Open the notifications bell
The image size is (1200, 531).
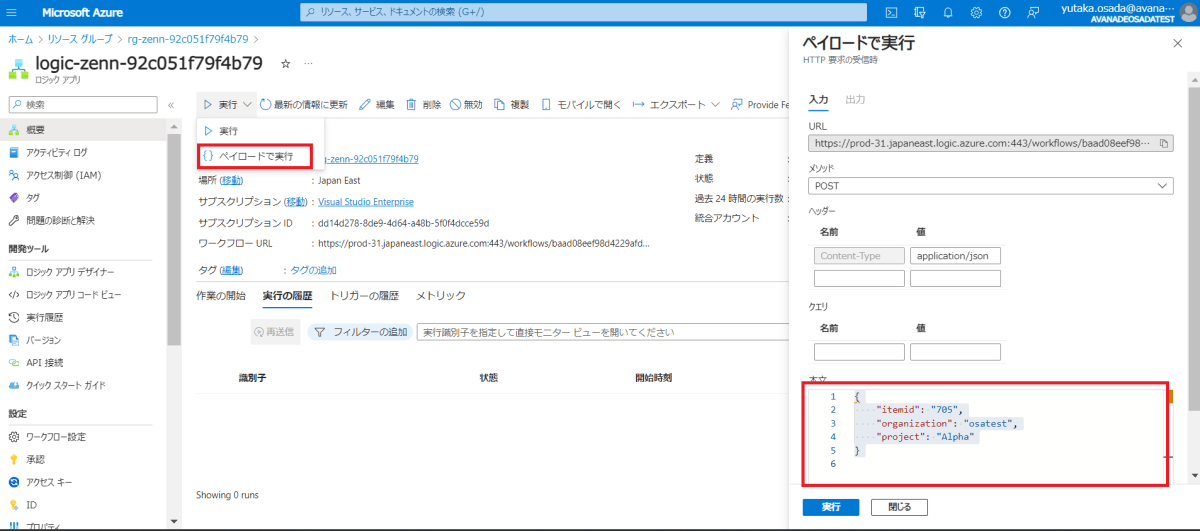pyautogui.click(x=948, y=12)
